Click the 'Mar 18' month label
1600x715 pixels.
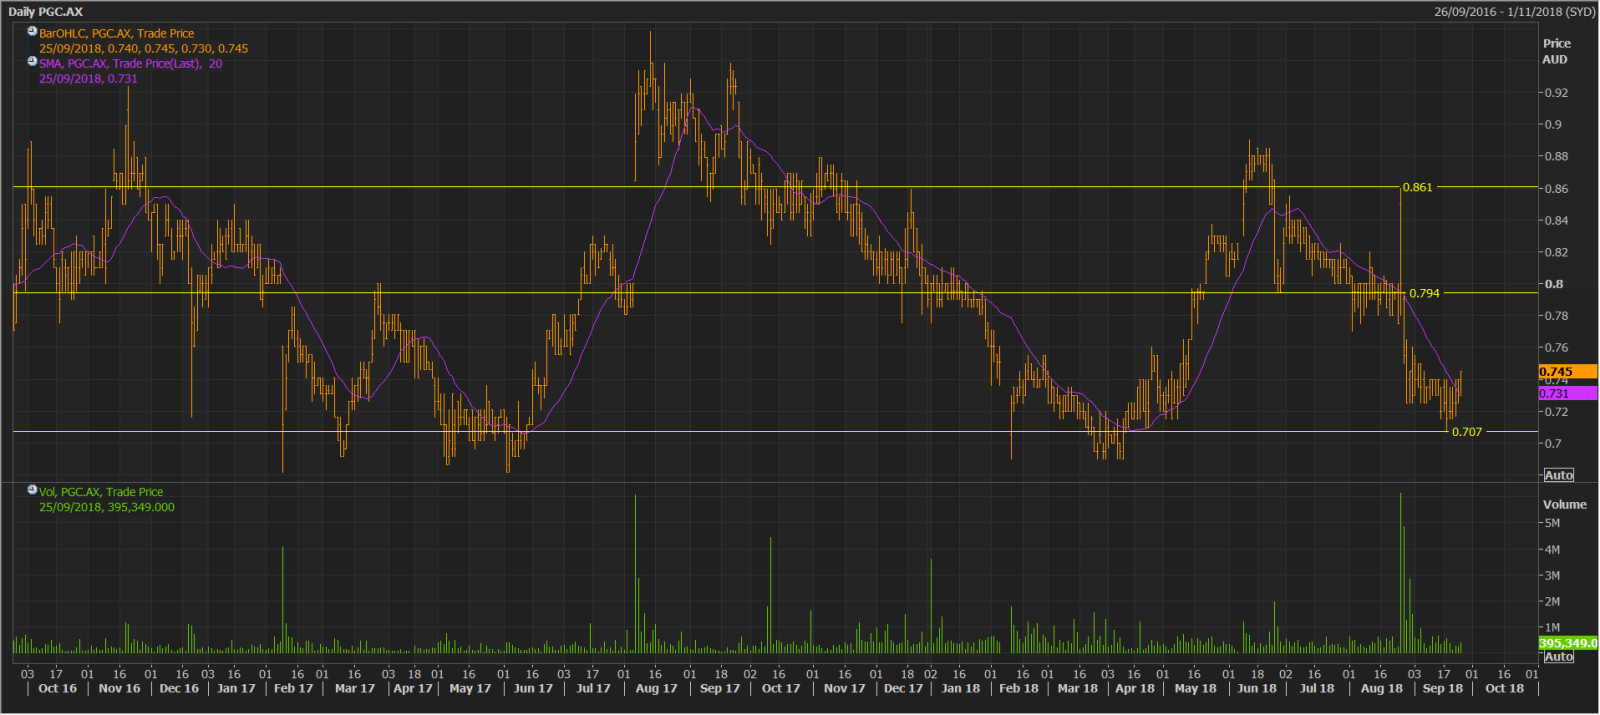click(1078, 688)
